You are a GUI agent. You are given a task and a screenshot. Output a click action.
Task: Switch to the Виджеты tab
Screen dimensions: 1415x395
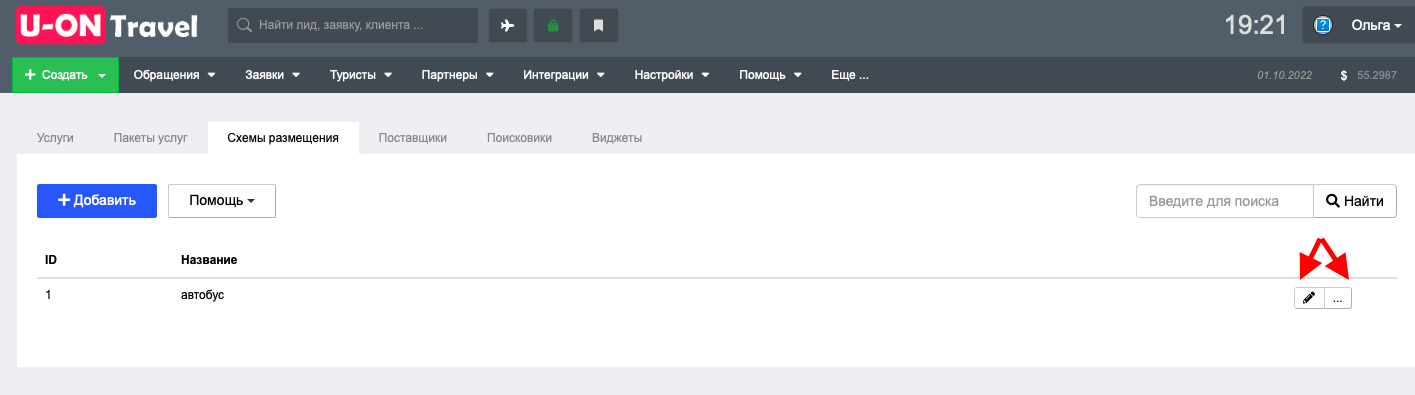click(x=617, y=138)
